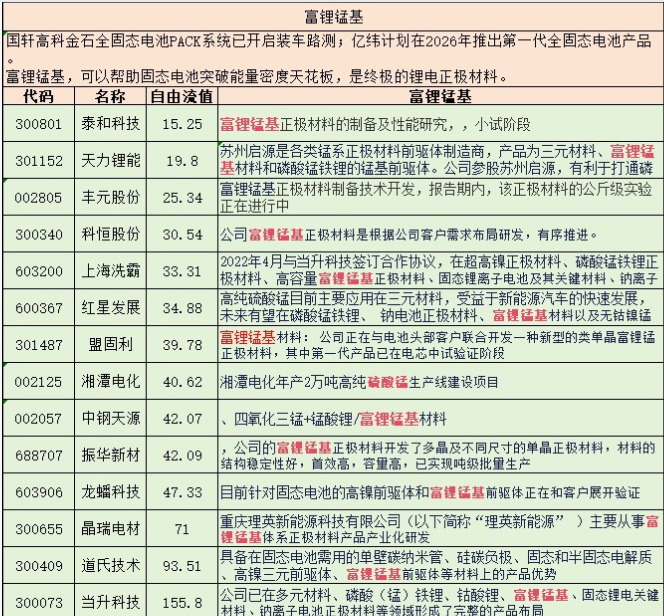Select description cell mentioning 吨级批量生产
664x616 pixels.
[x=441, y=455]
